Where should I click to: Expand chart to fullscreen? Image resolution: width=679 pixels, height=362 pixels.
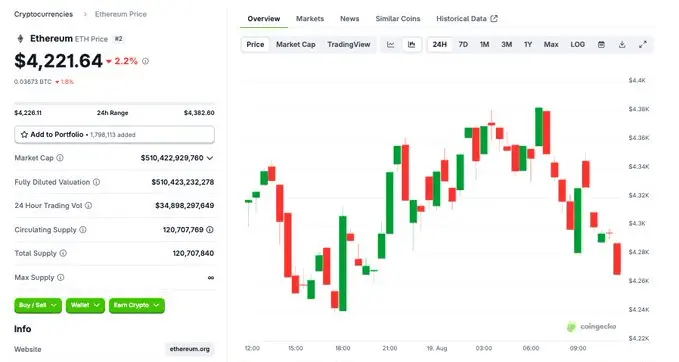(643, 45)
